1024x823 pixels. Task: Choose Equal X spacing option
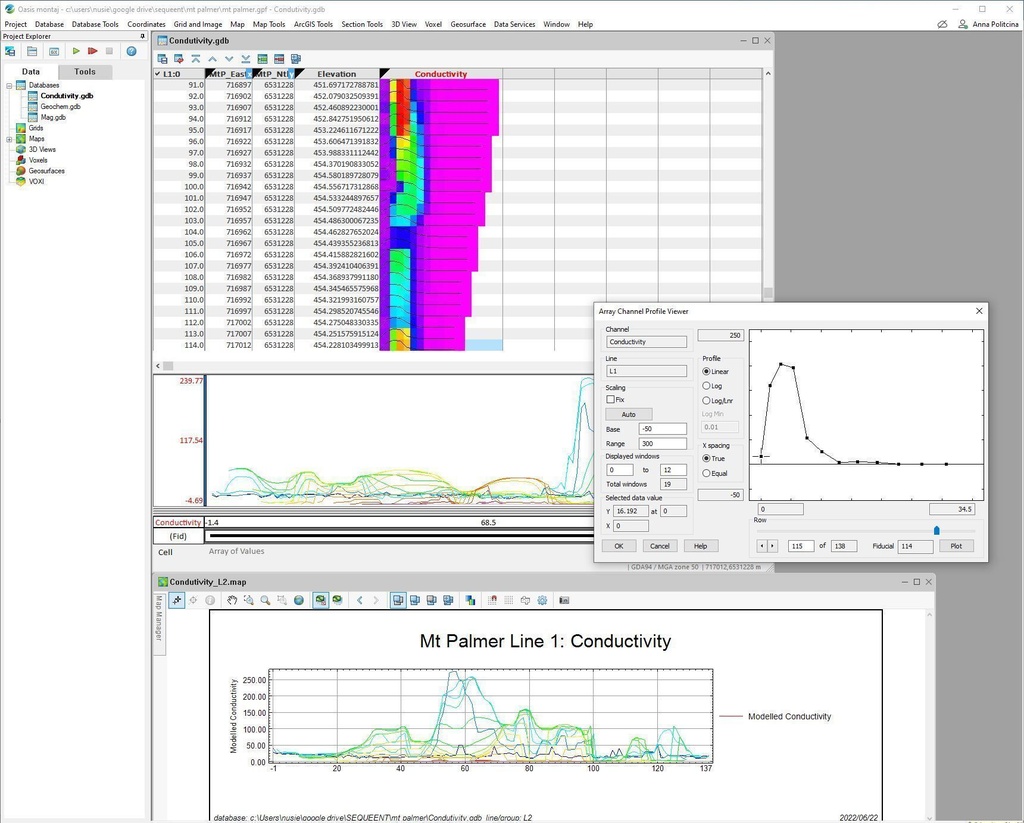click(707, 473)
